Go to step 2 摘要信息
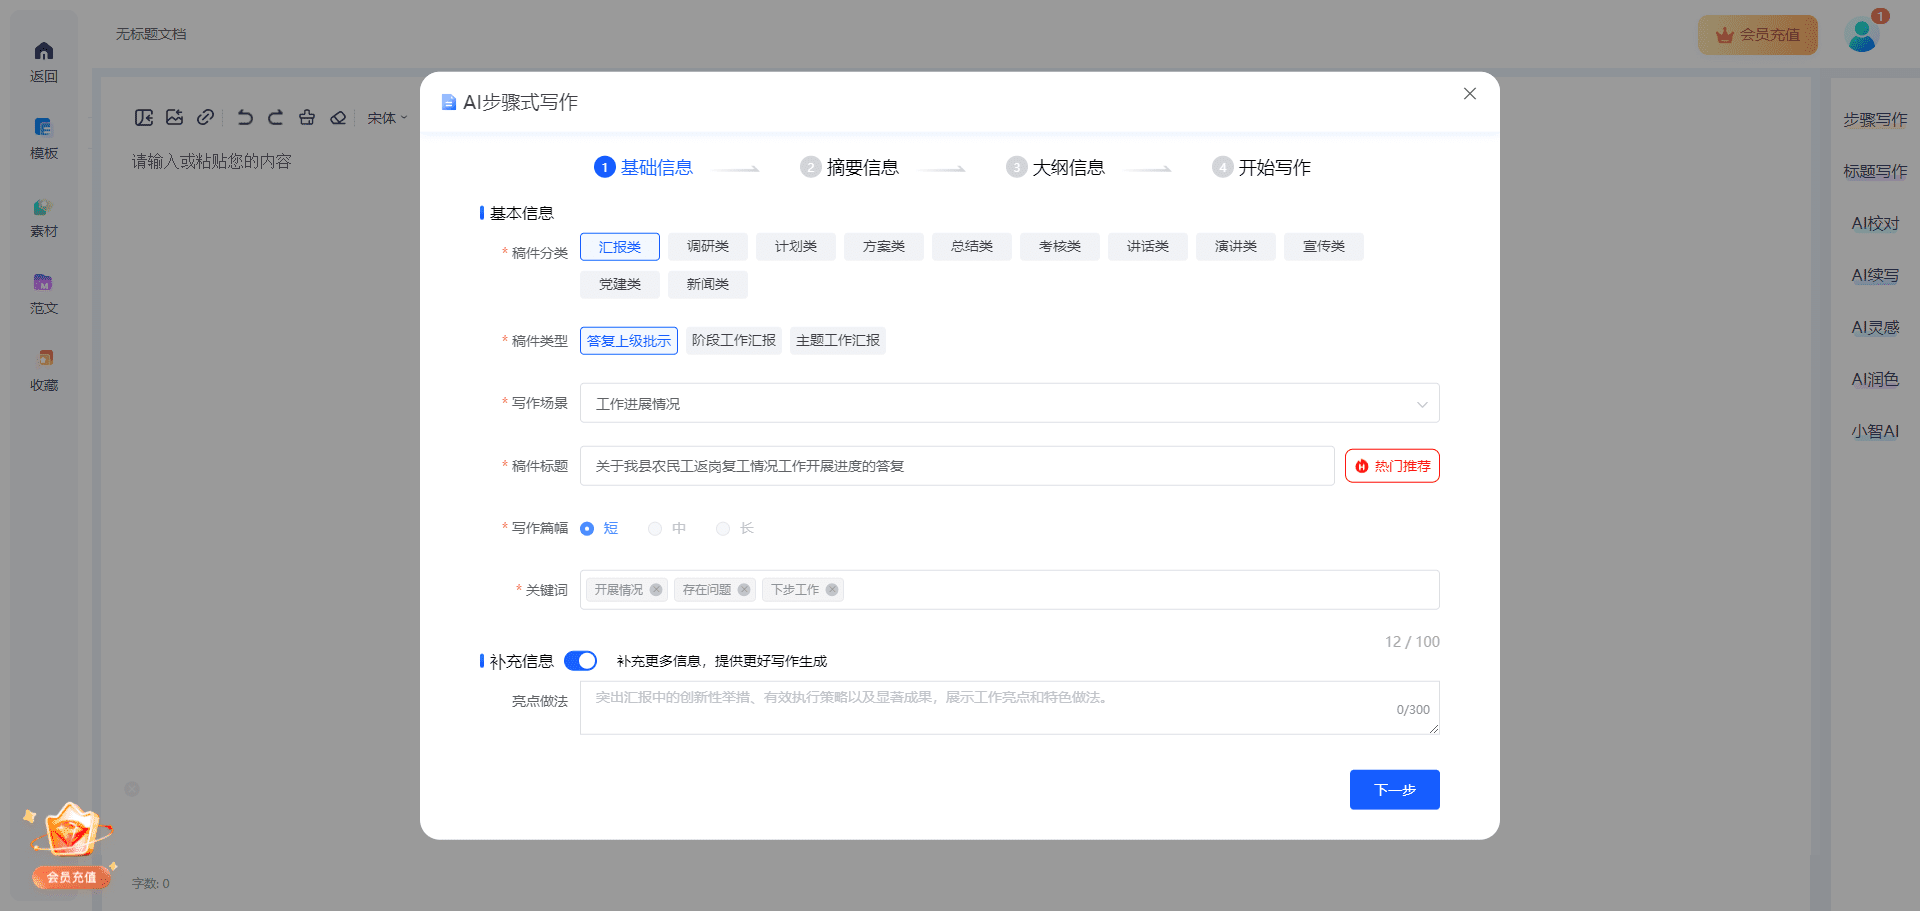This screenshot has width=1920, height=911. [849, 168]
